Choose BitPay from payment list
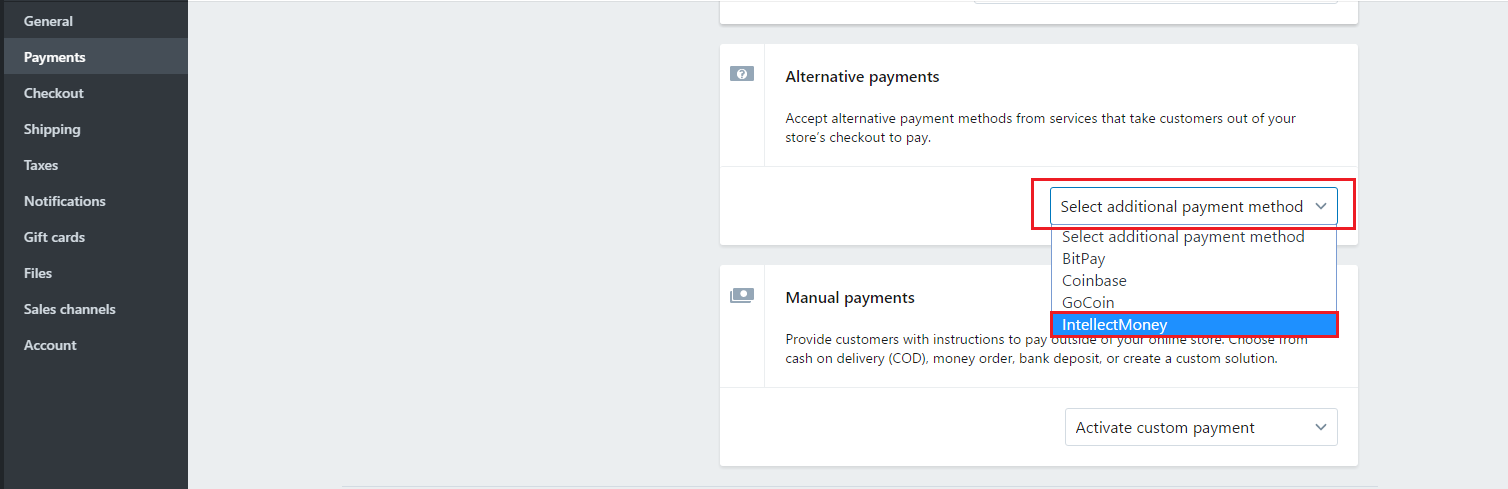Screen dimensions: 1508x489 pos(1084,259)
